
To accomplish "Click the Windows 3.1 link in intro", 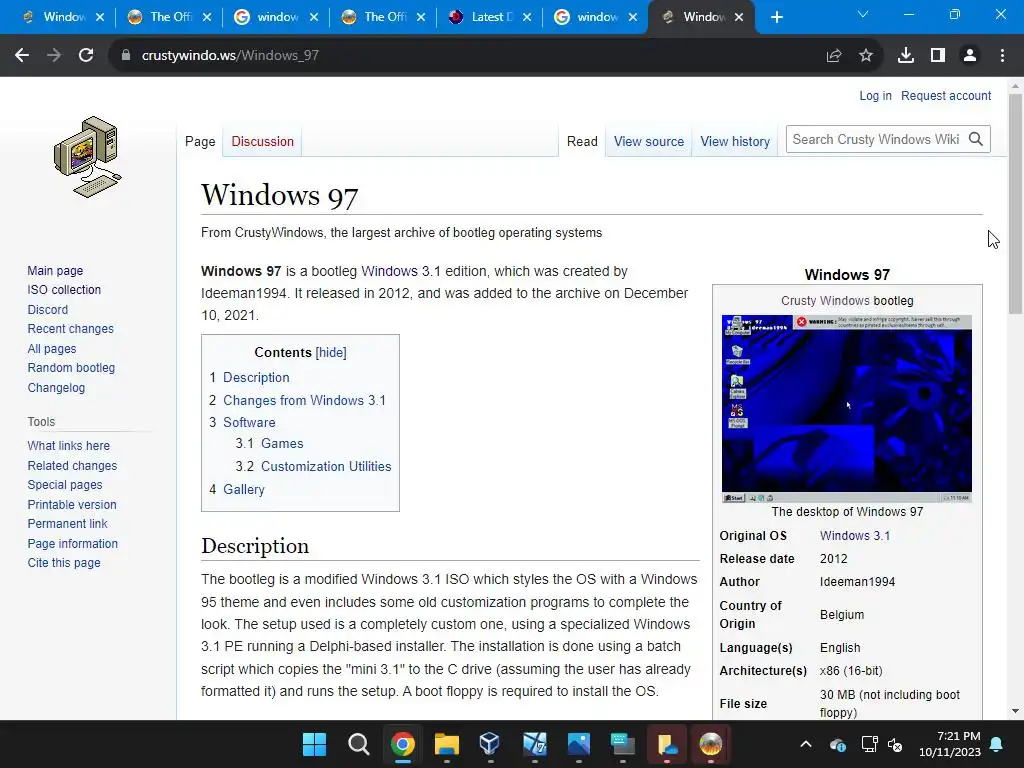I will point(401,271).
